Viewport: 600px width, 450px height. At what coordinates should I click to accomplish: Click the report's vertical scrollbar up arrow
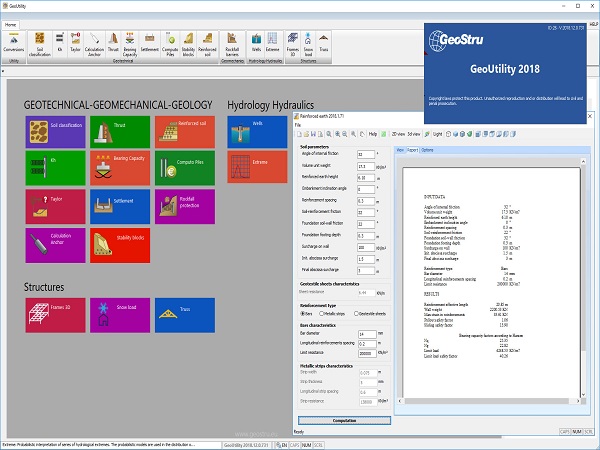583,161
